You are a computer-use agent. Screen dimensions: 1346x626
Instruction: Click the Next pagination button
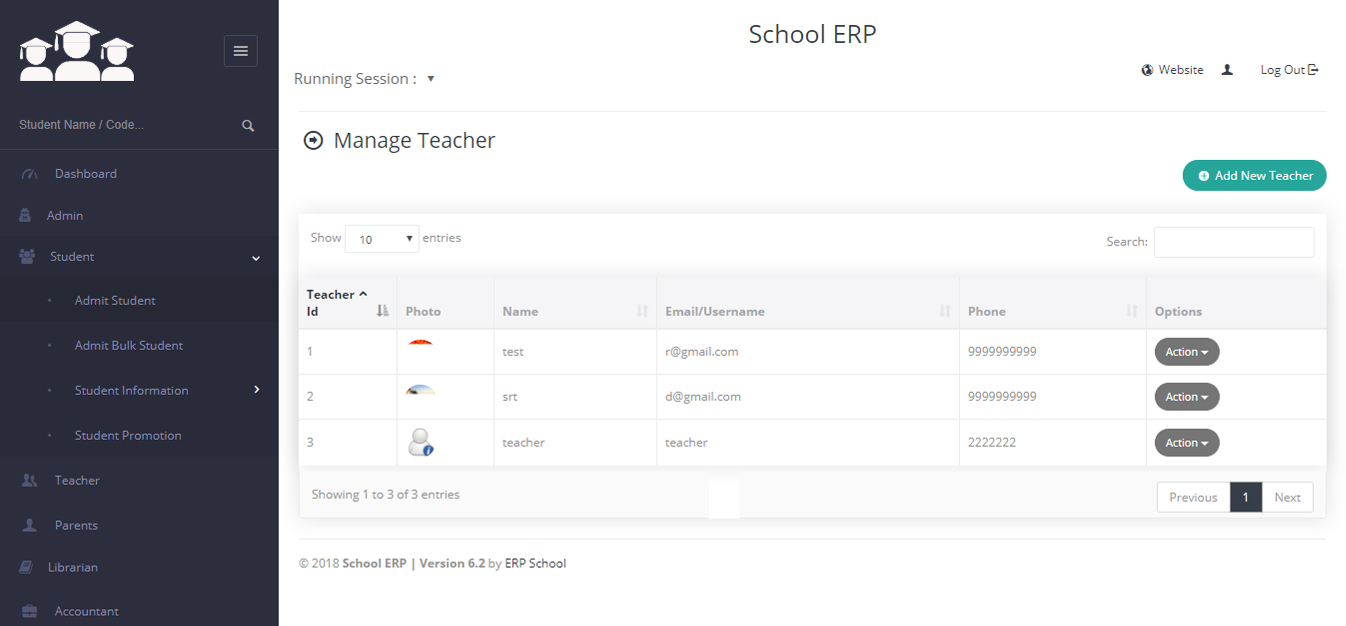pos(1287,497)
